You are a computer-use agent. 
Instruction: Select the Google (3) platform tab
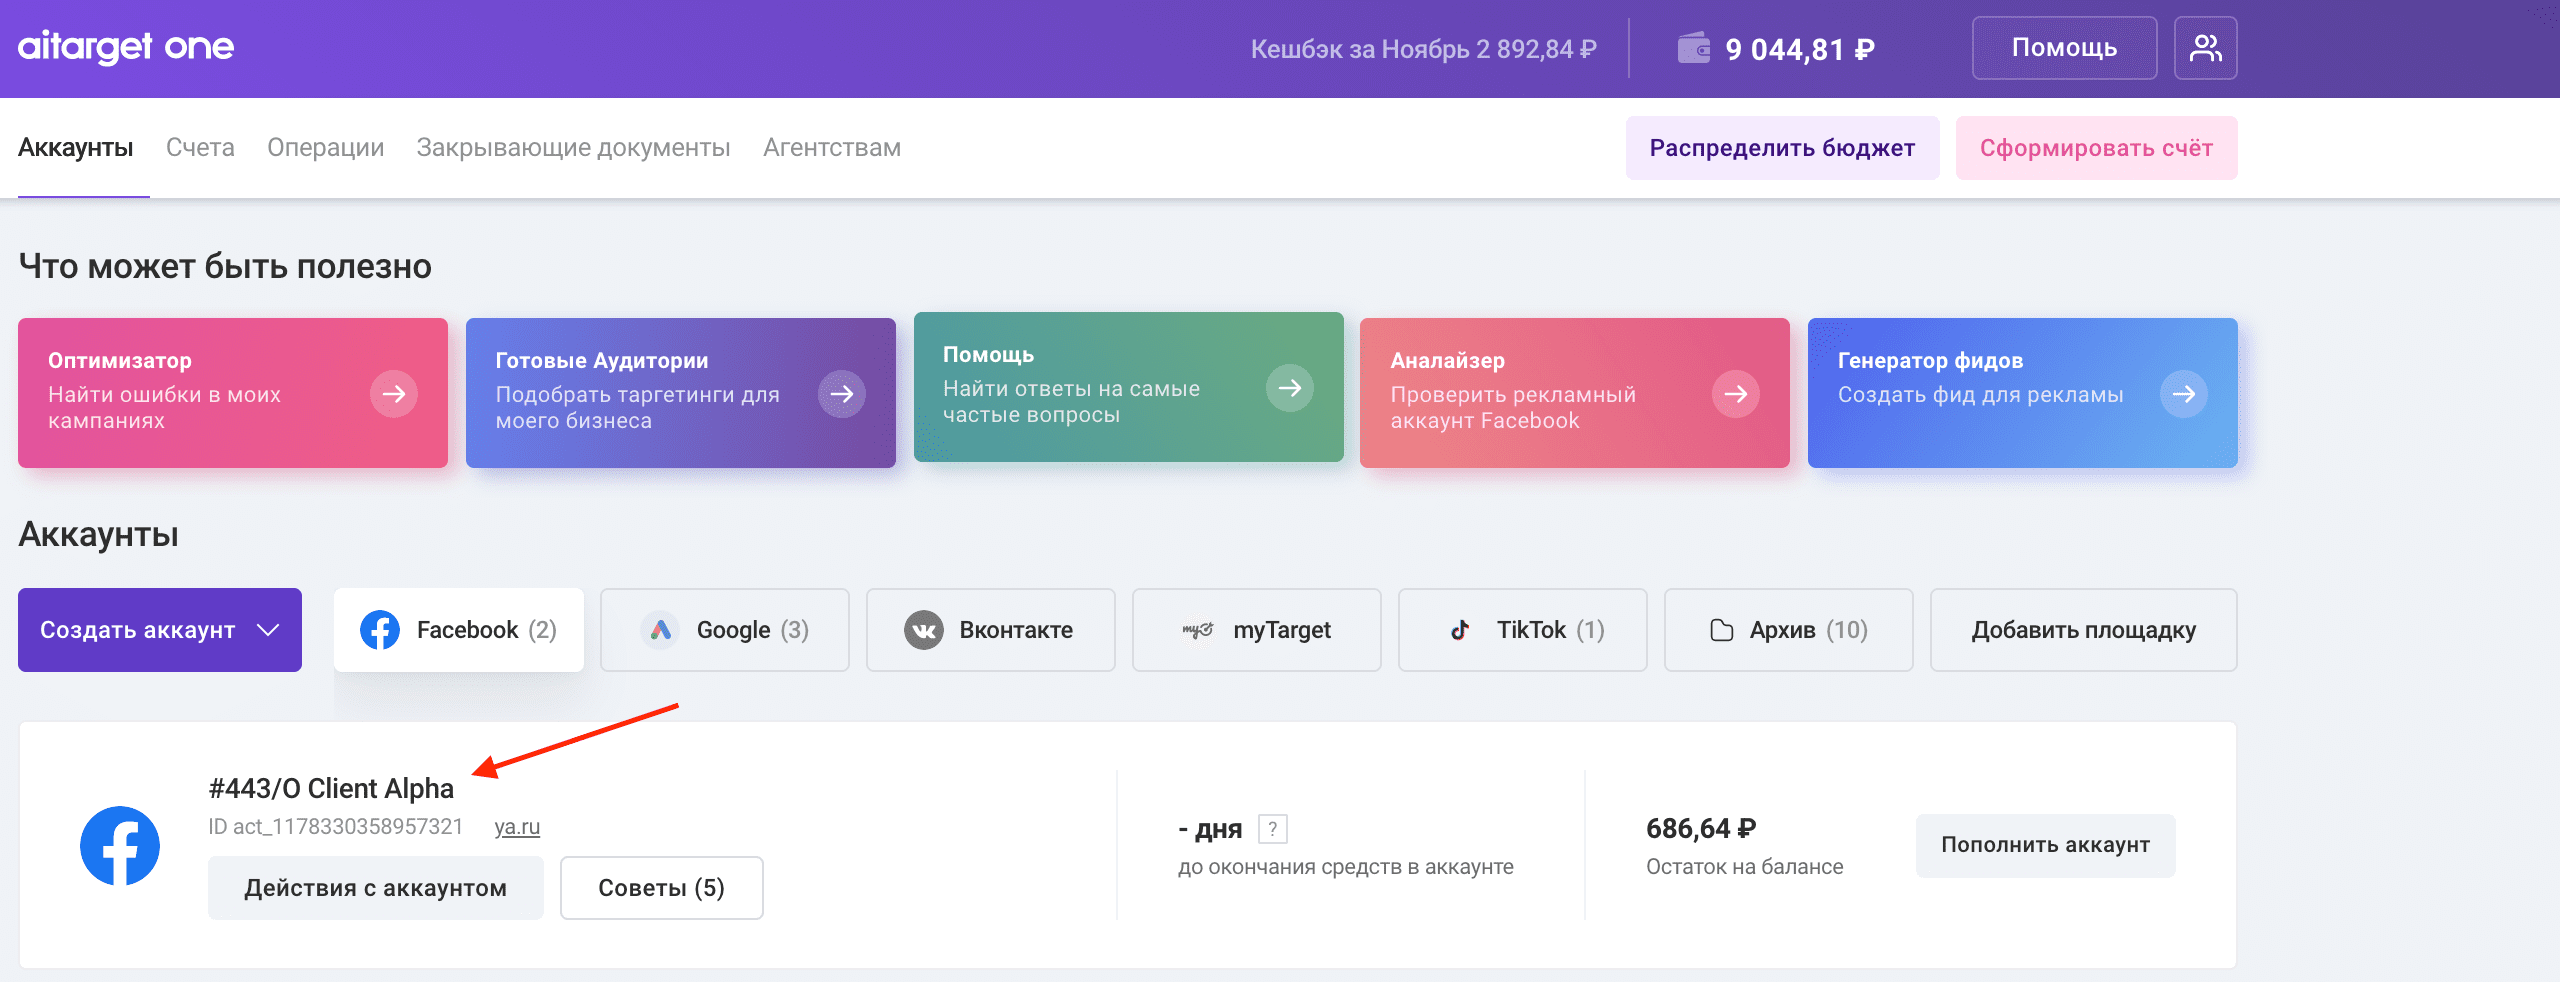[x=725, y=630]
